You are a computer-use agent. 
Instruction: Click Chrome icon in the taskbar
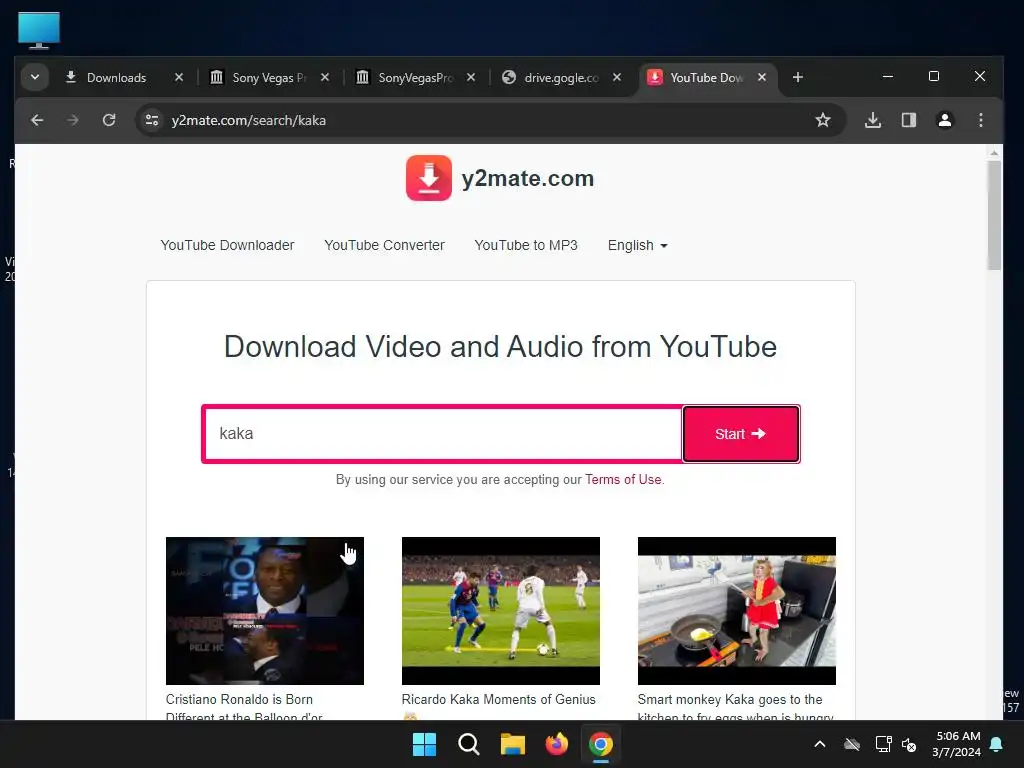click(600, 744)
